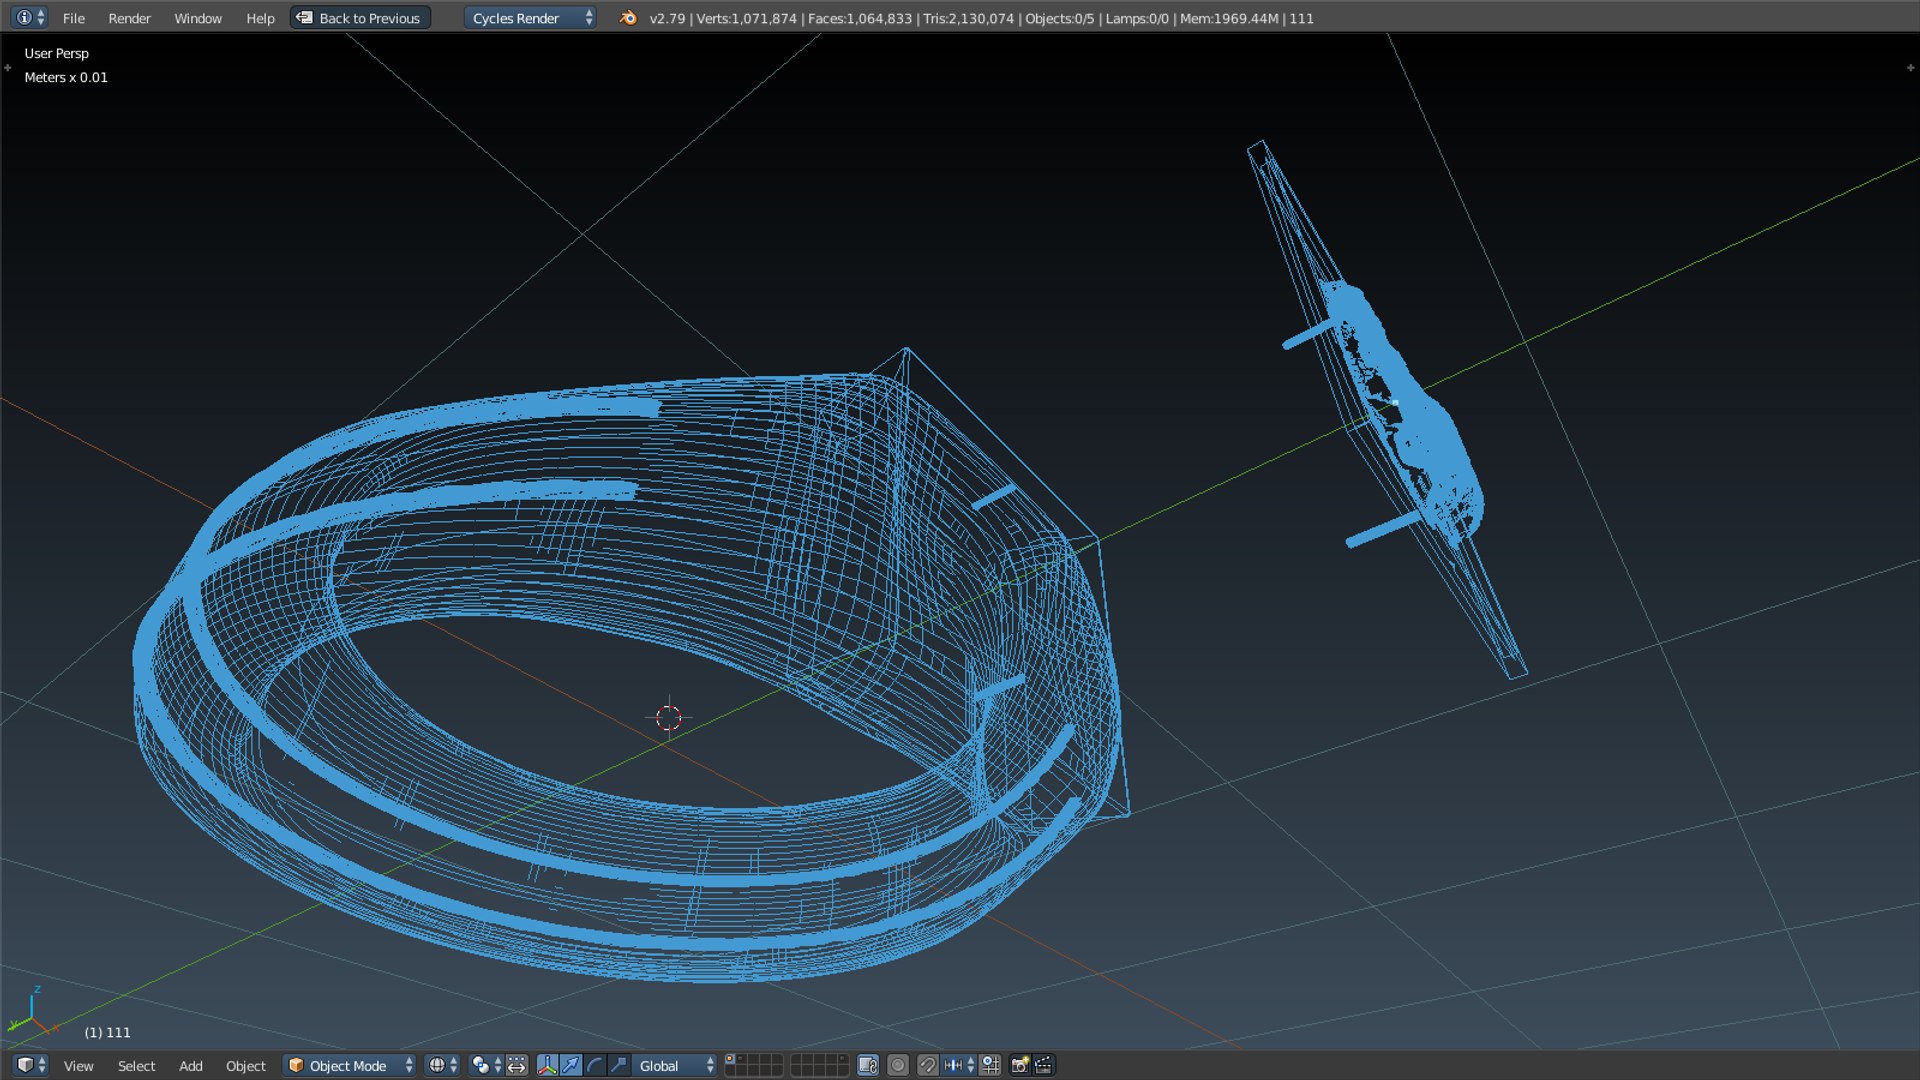
Task: Select the rotate manipulator arc
Action: point(595,1065)
